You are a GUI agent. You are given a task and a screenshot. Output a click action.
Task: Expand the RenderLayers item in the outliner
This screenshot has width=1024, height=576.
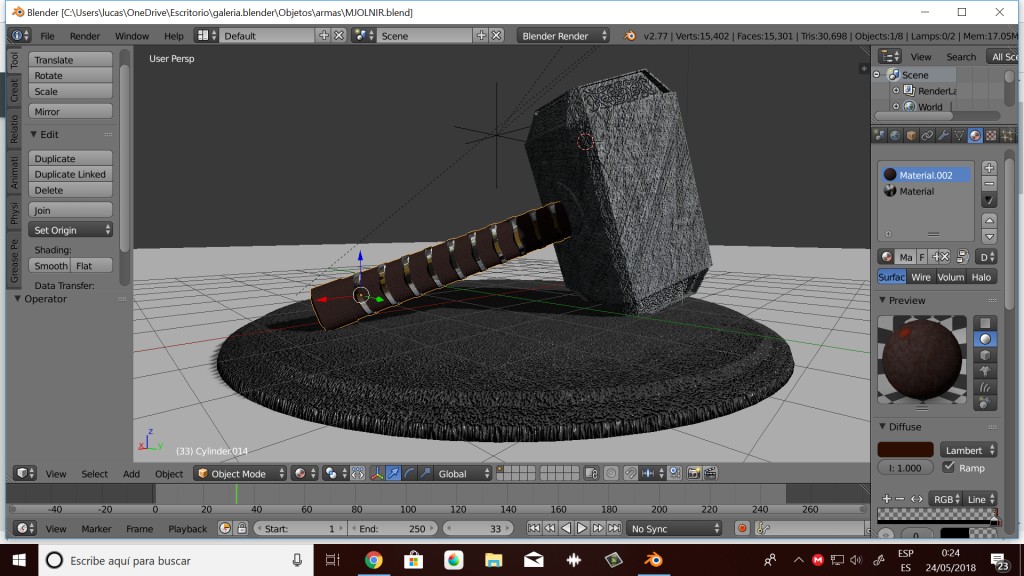897,90
